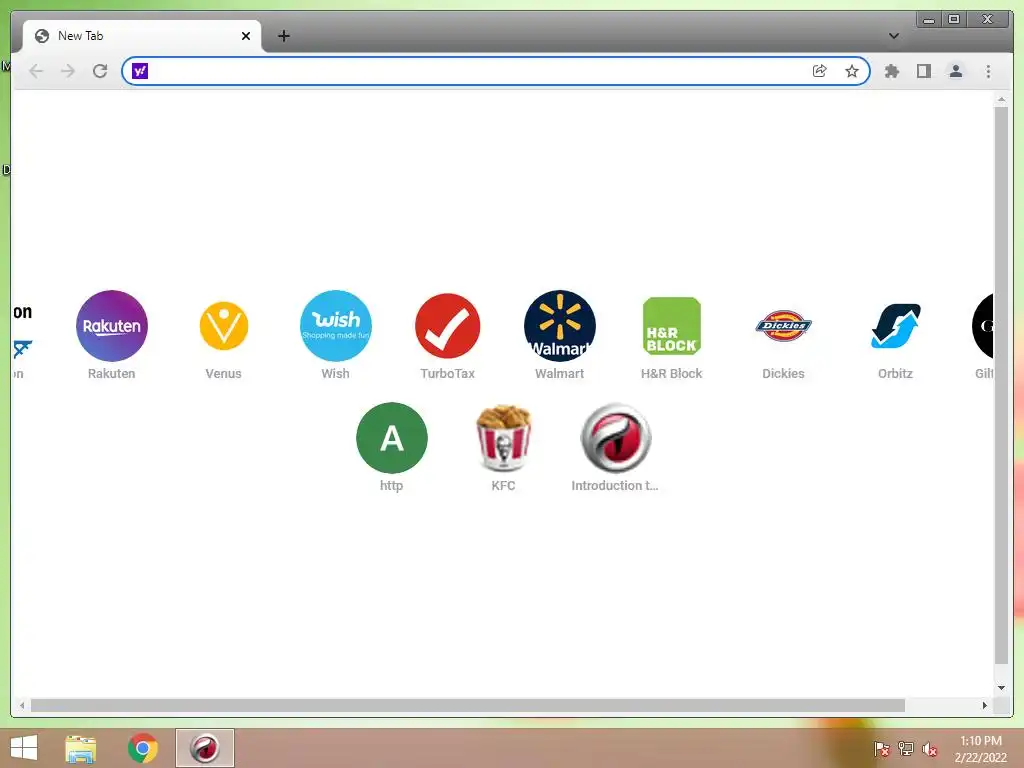
Task: Click the Orbitz label text
Action: point(895,374)
